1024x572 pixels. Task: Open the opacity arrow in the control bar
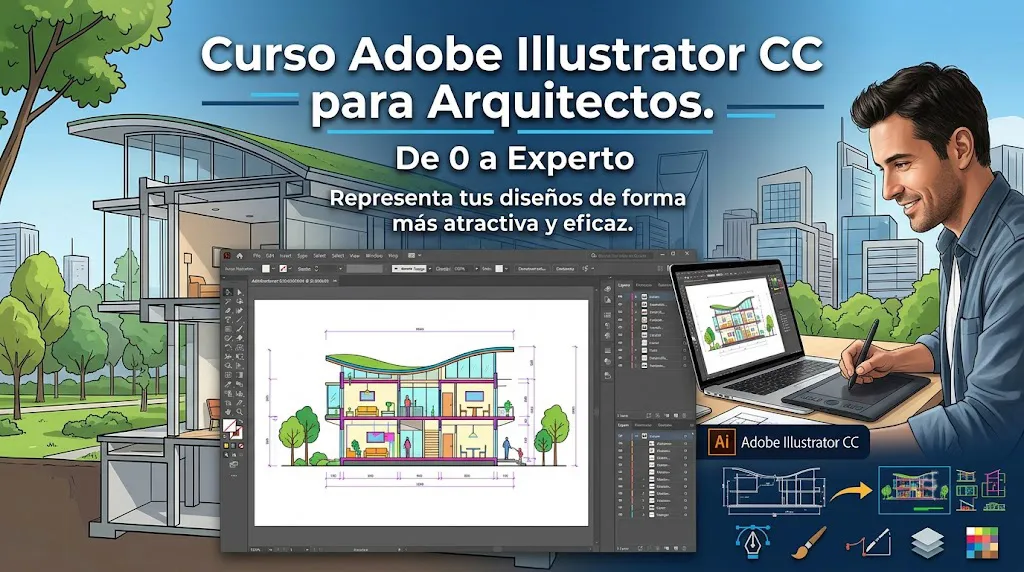tap(477, 268)
